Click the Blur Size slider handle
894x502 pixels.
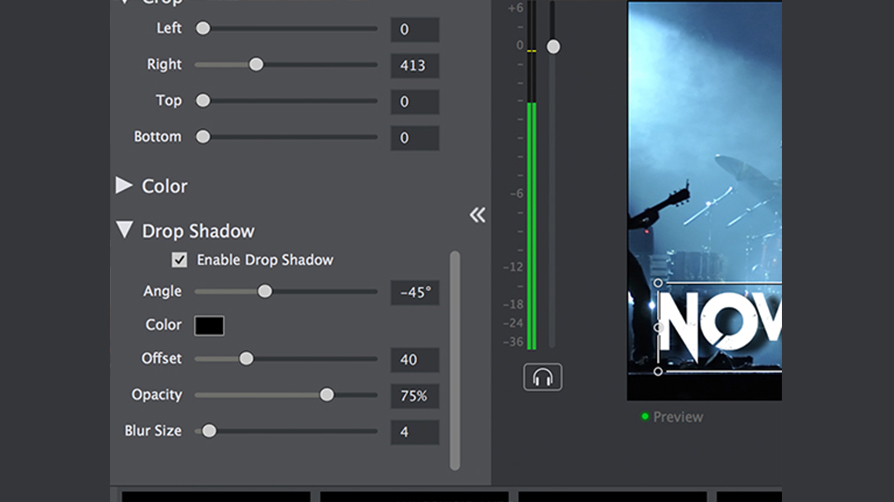[x=209, y=431]
